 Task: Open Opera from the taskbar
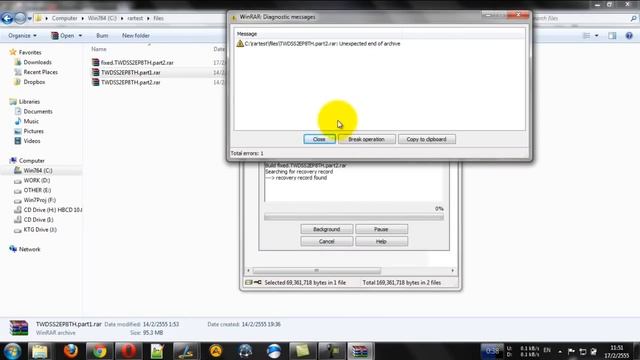[129, 351]
